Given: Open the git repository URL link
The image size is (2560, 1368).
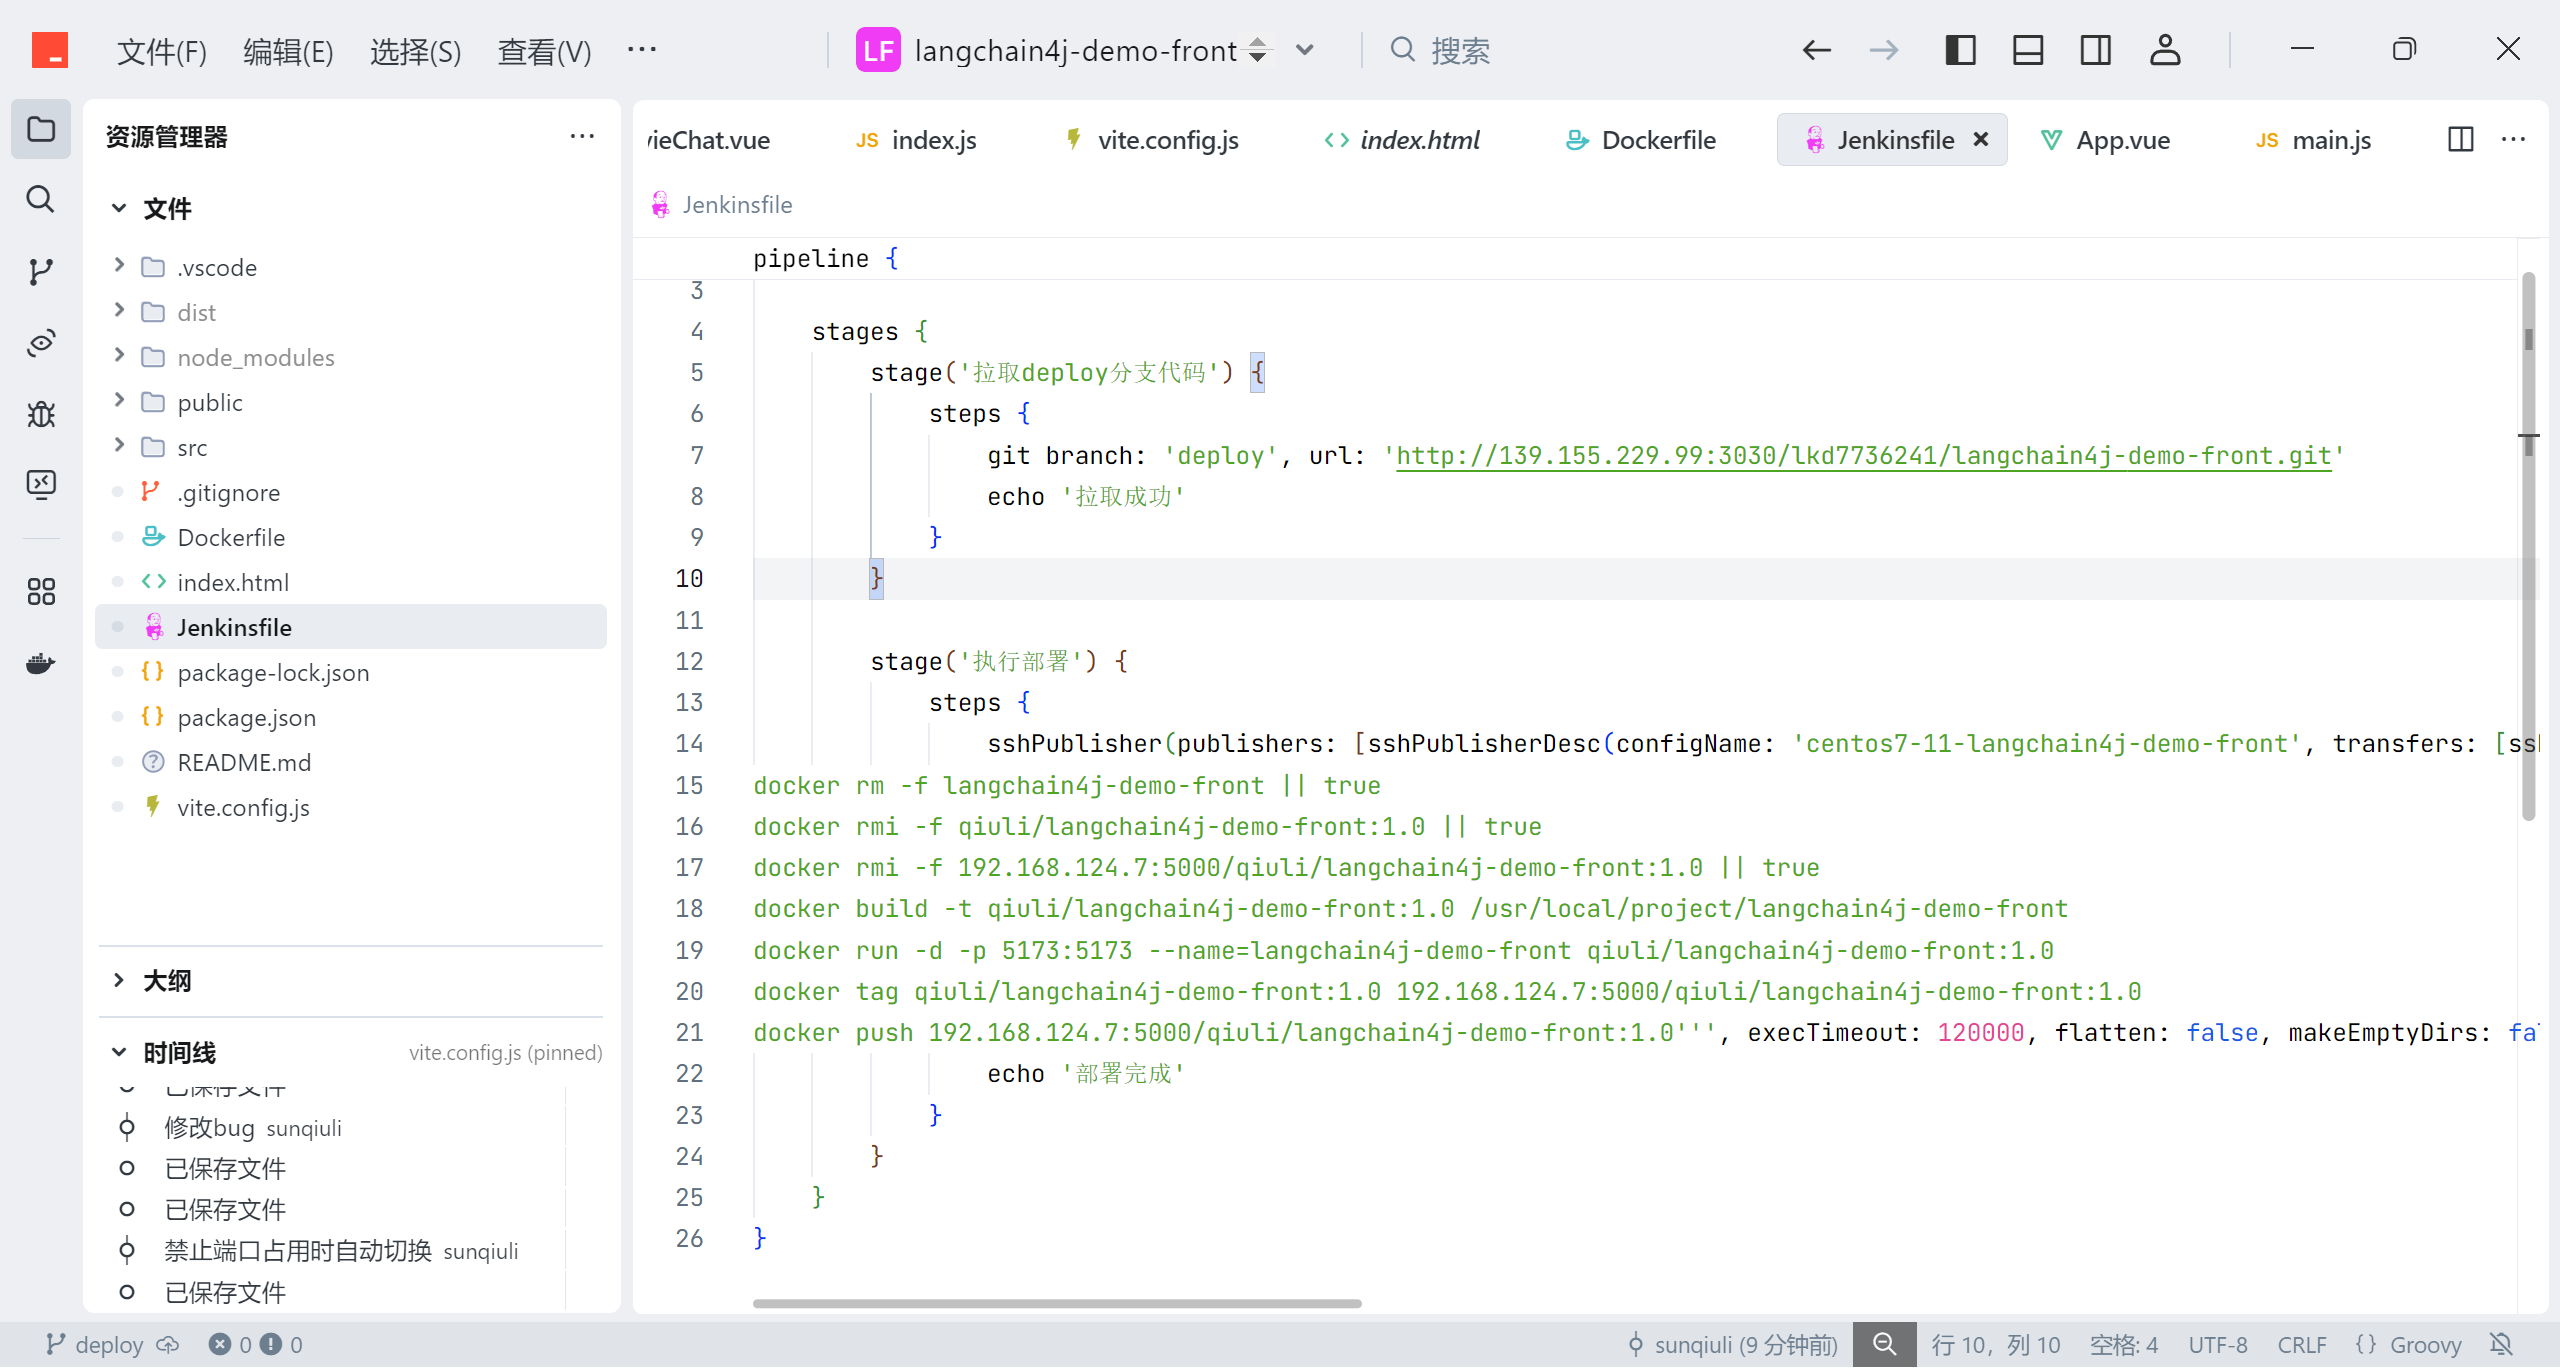Looking at the screenshot, I should [x=1862, y=456].
